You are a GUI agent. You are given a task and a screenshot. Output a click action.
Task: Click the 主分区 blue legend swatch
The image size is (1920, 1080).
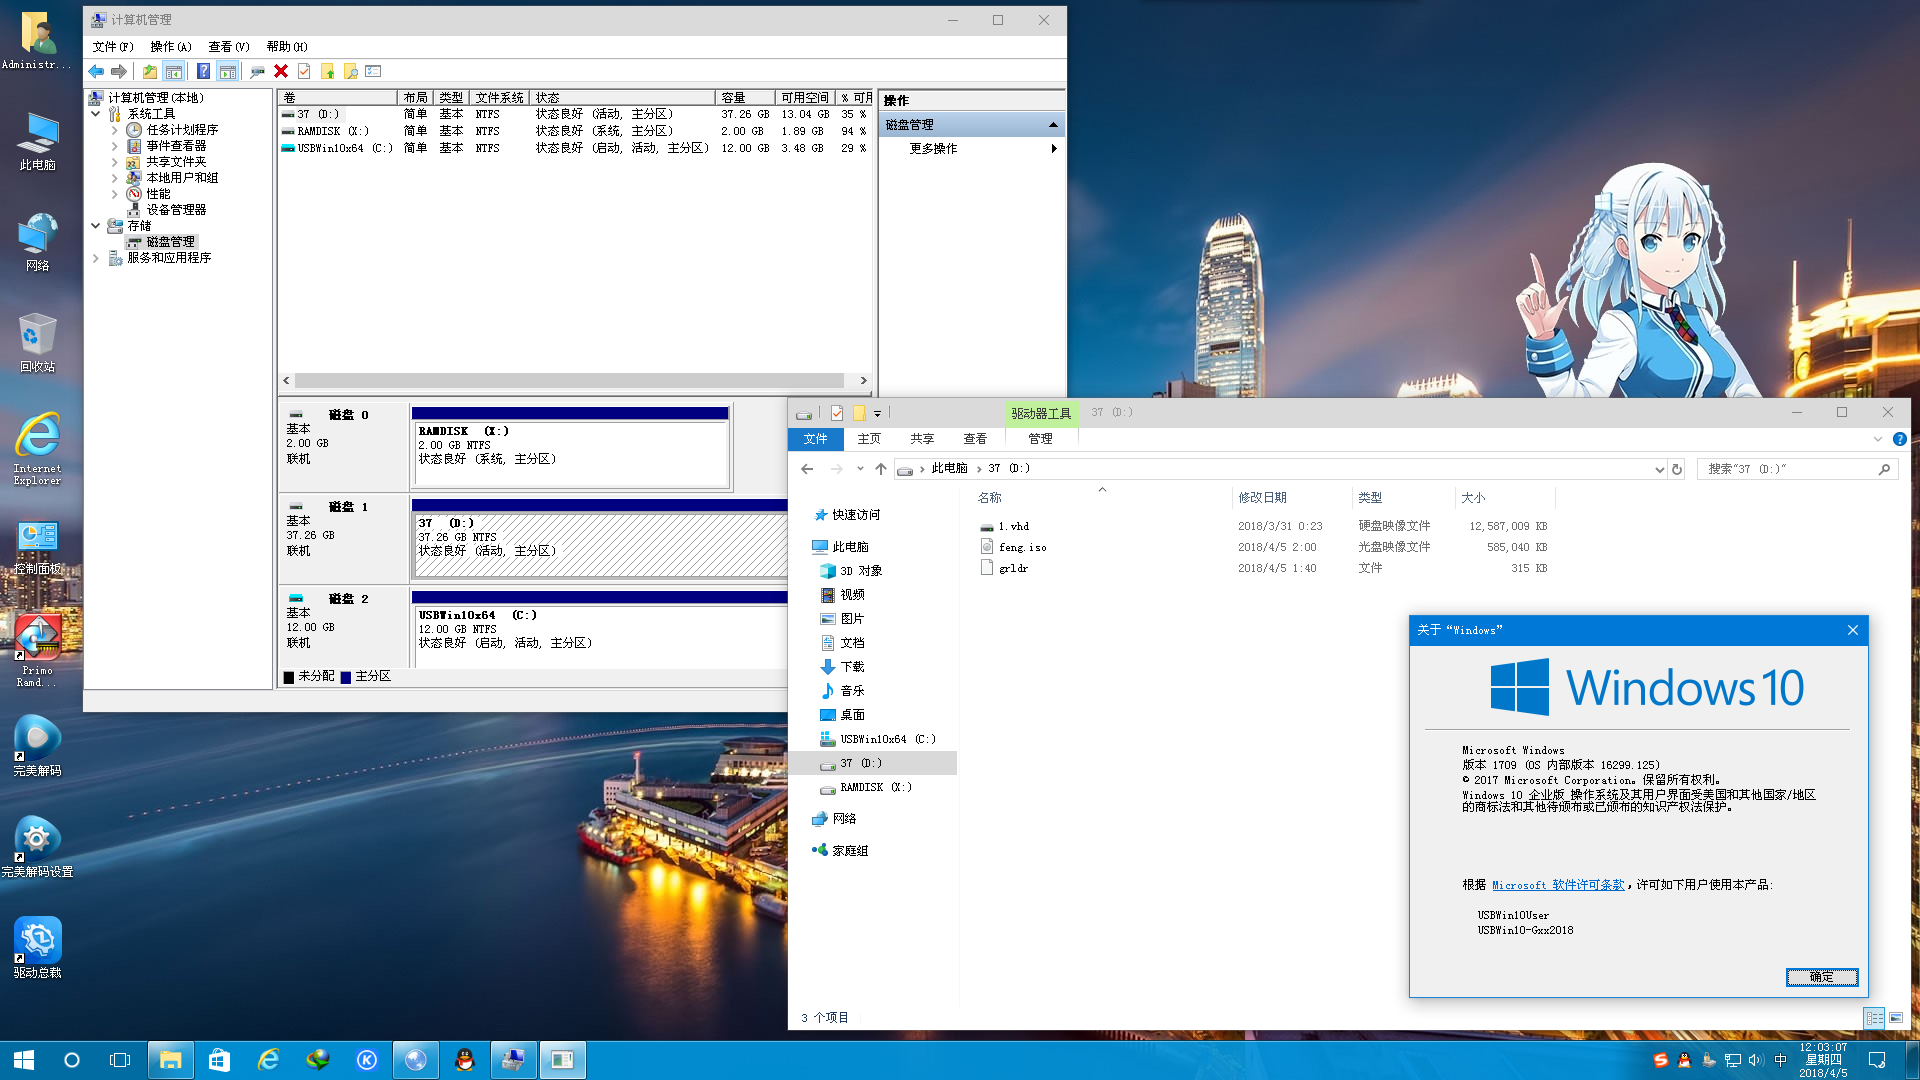click(346, 677)
